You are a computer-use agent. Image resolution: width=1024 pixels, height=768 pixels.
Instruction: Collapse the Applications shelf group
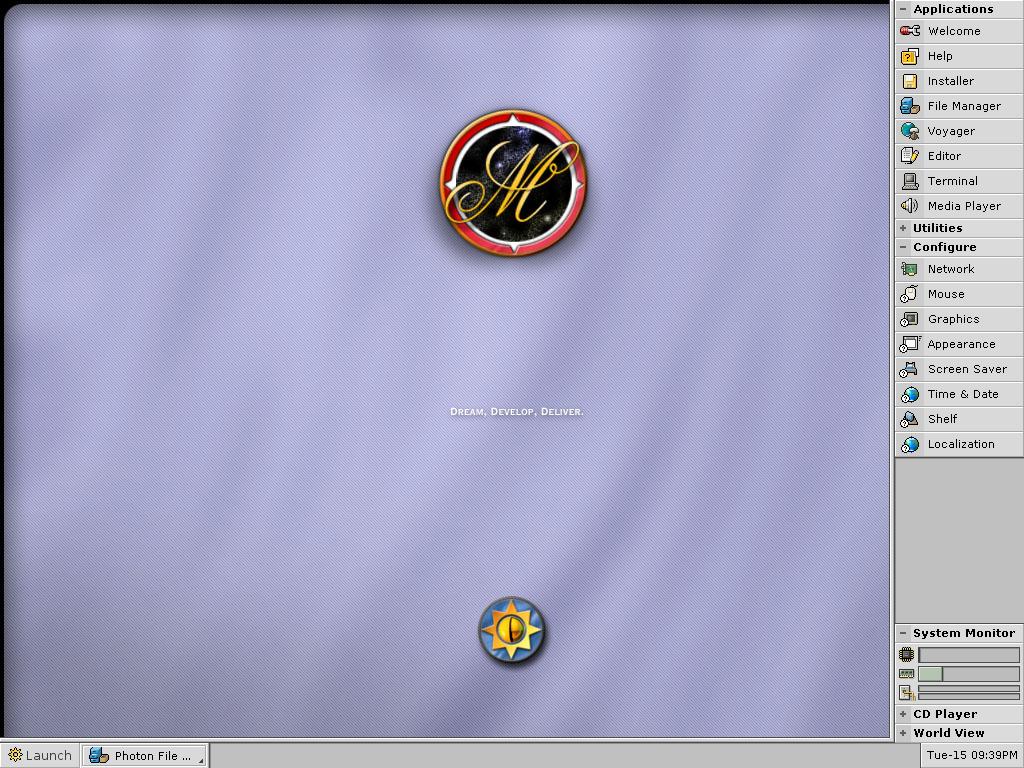[x=904, y=9]
